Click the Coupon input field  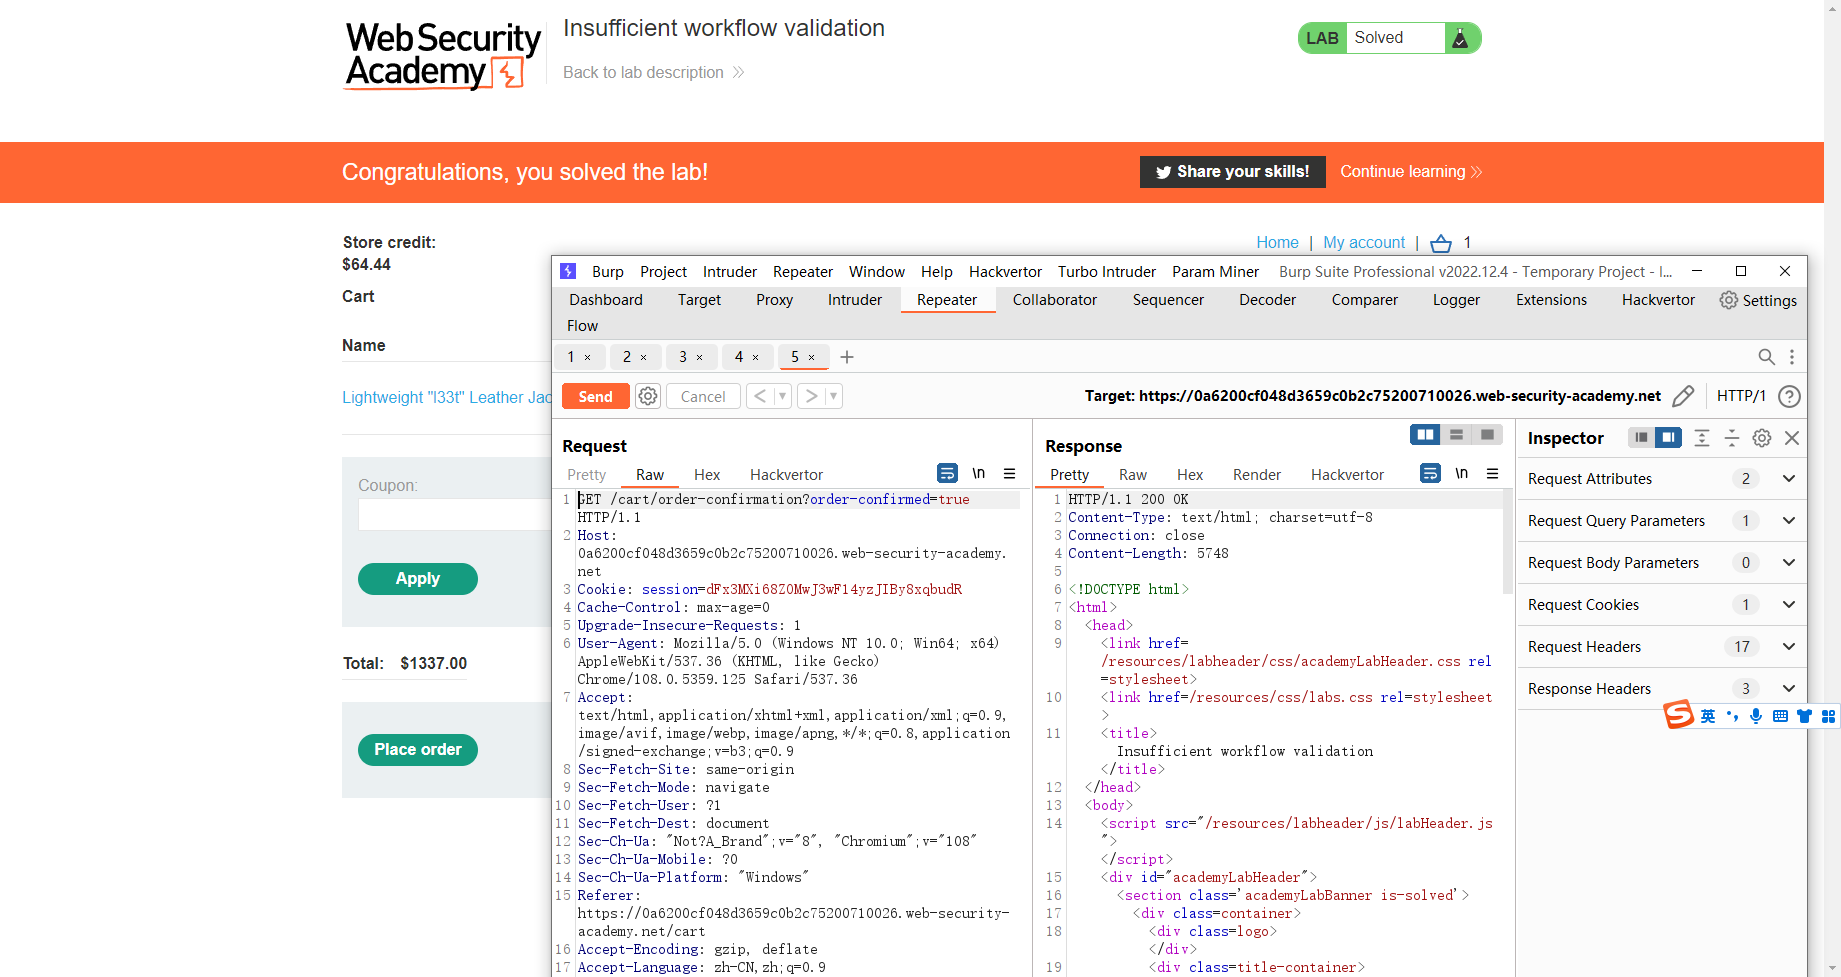[x=455, y=514]
